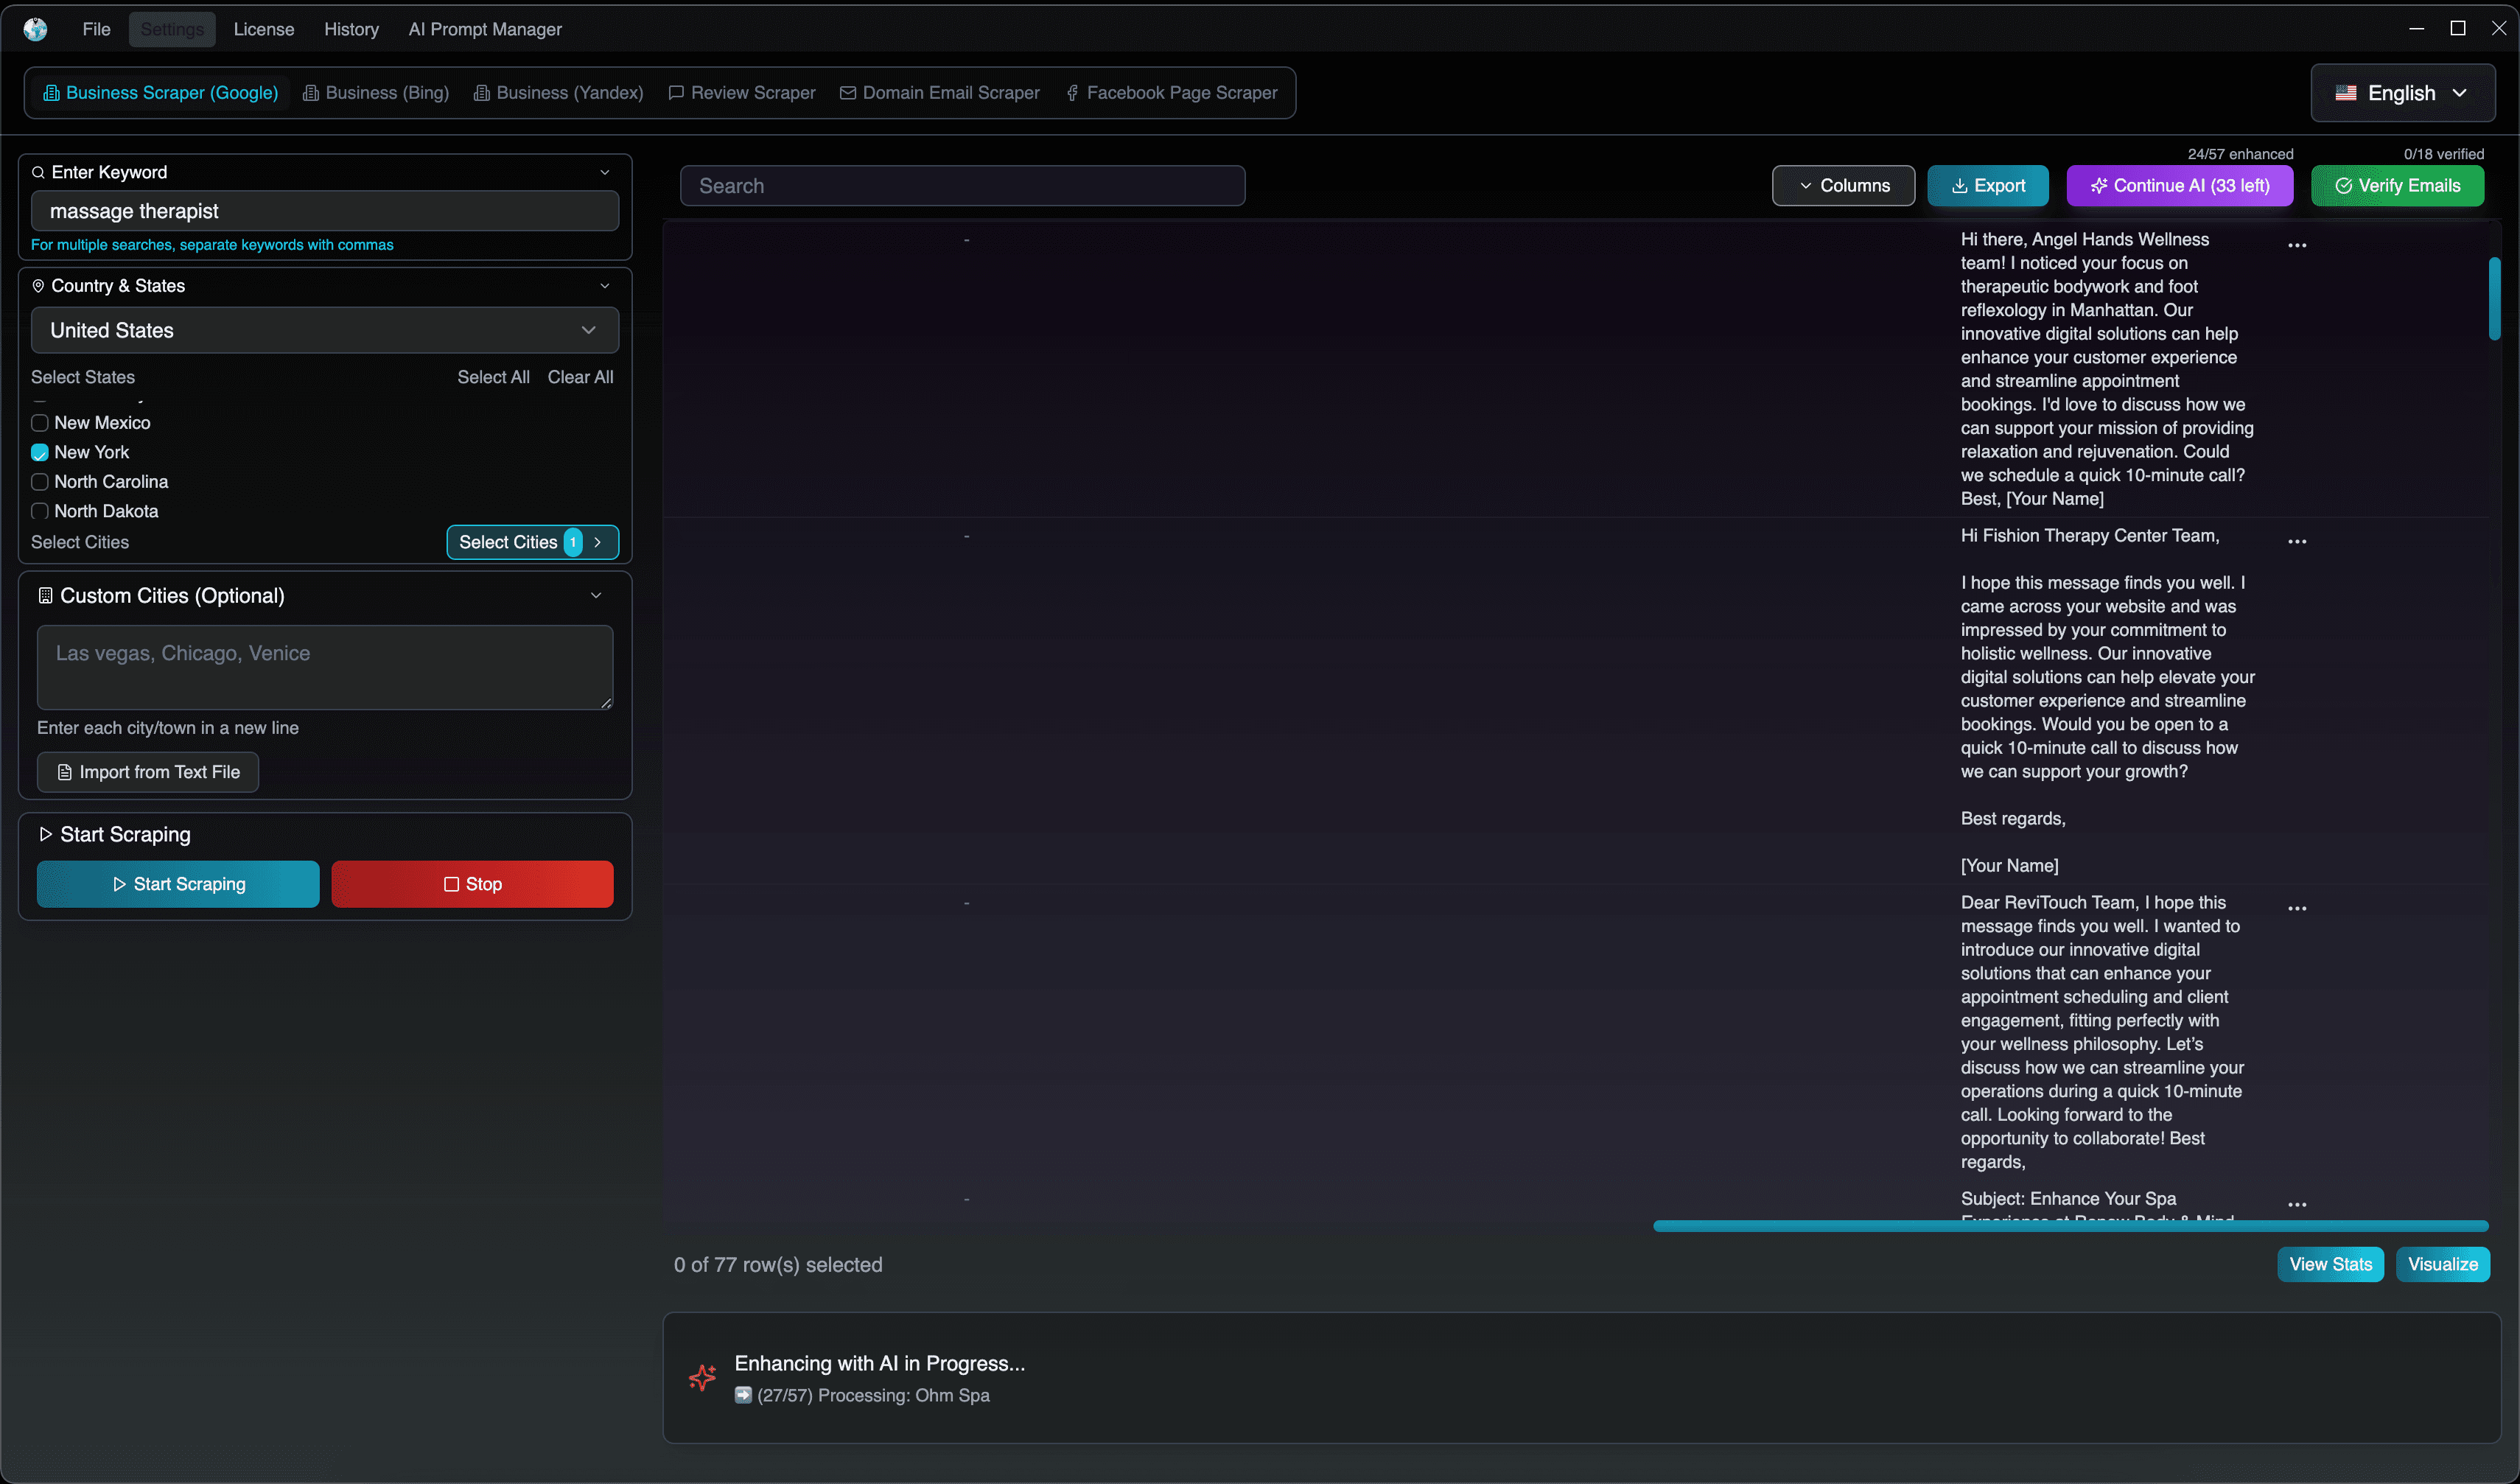Screen dimensions: 2520x1484
Task: Check the New Mexico checkbox
Action: click(x=40, y=423)
